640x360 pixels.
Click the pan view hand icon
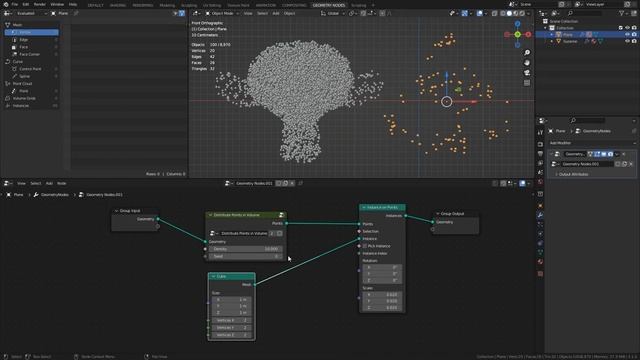coord(527,63)
